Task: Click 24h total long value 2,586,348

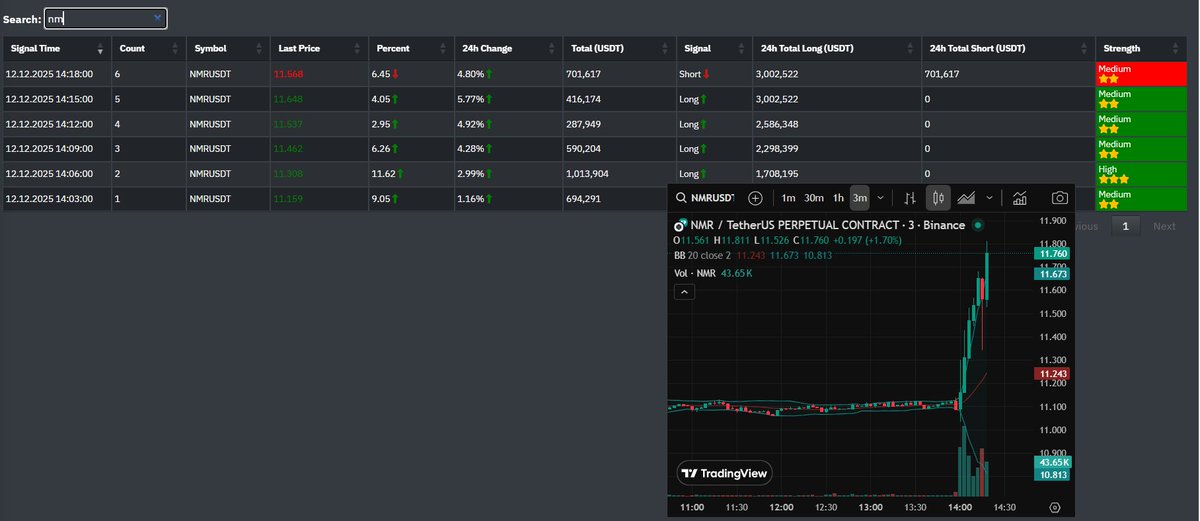Action: (778, 124)
